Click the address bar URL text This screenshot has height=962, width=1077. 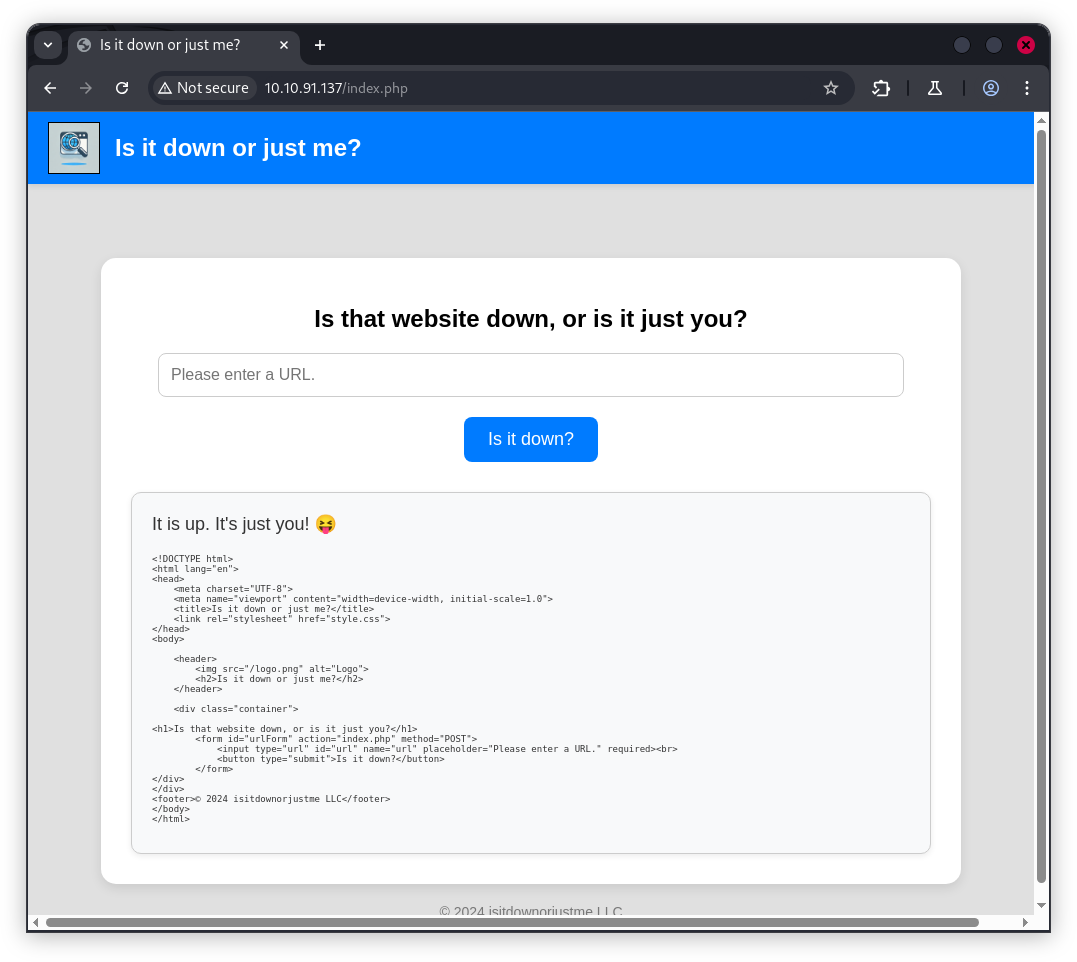point(336,88)
